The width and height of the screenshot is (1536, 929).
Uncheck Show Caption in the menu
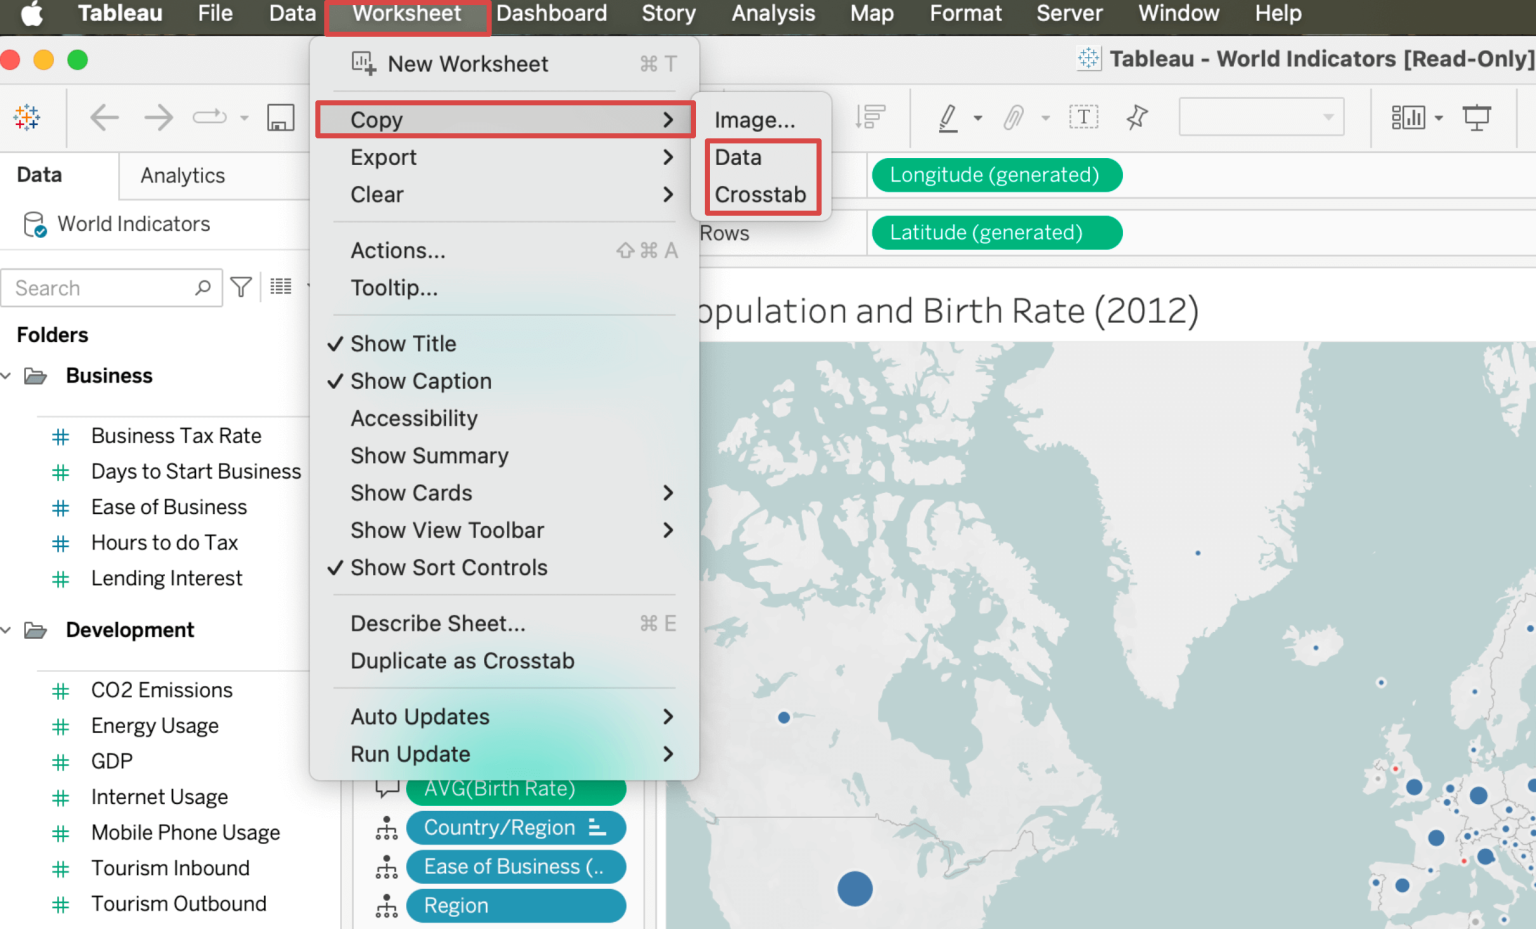[x=420, y=381]
